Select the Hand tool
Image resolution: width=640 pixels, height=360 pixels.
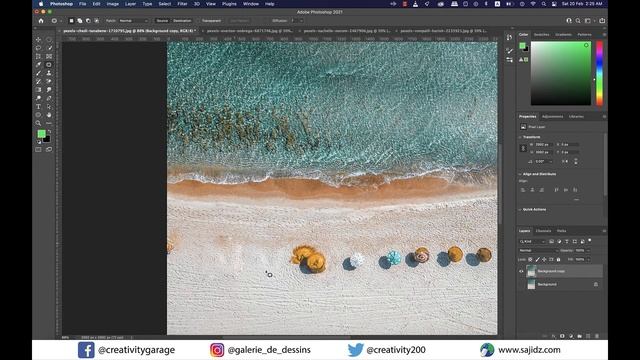pos(49,115)
